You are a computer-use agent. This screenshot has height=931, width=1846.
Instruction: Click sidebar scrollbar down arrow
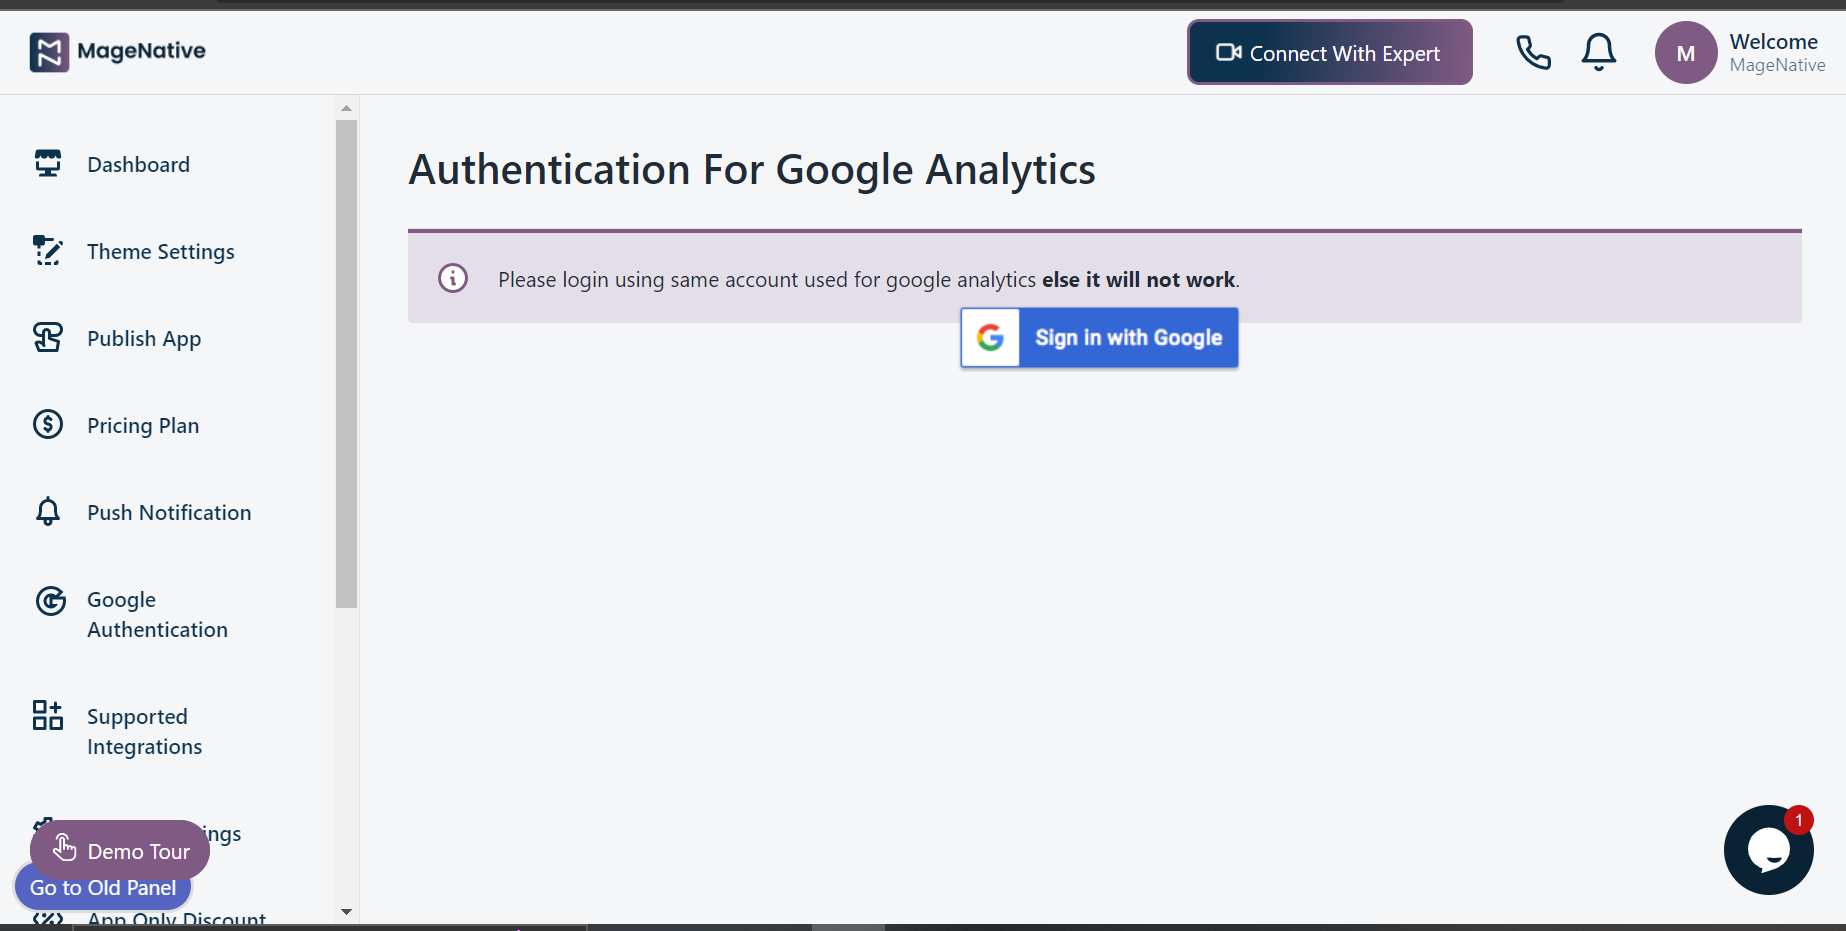click(346, 911)
